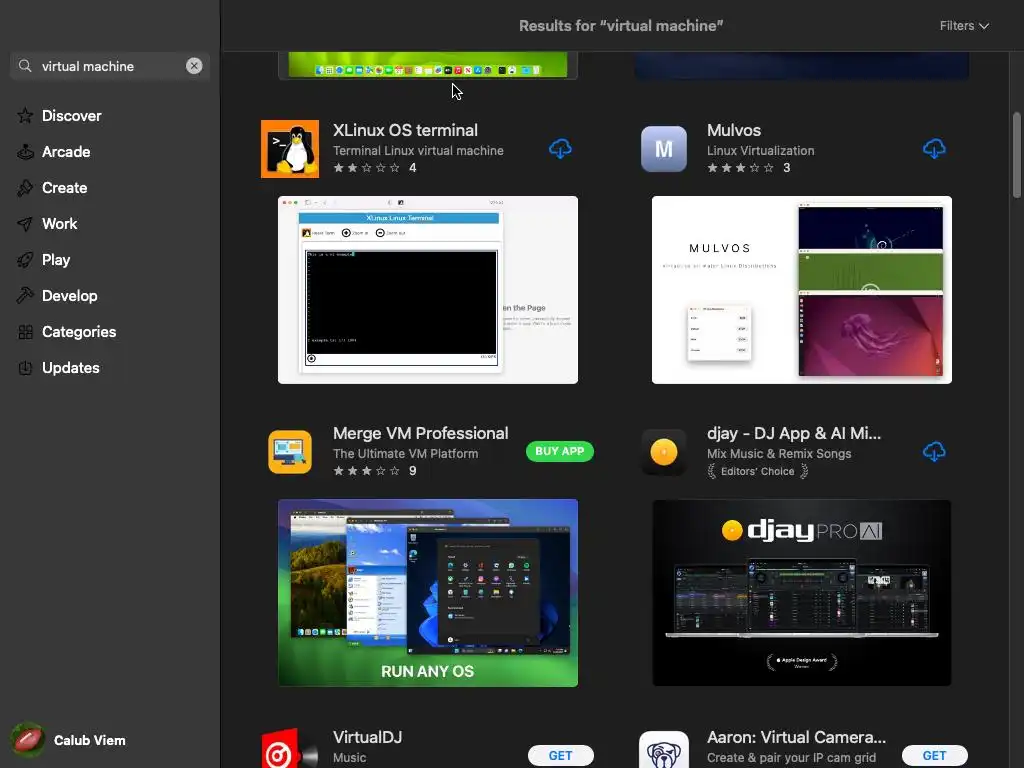1024x768 pixels.
Task: Open djay - DJ App & AI Mi... title
Action: click(794, 433)
